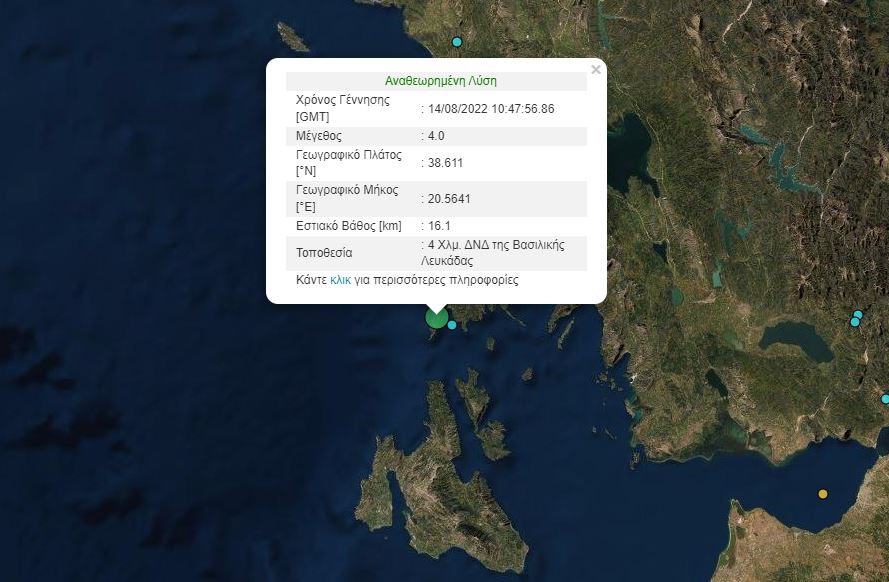Click the magnitude value 4.0

[436, 136]
